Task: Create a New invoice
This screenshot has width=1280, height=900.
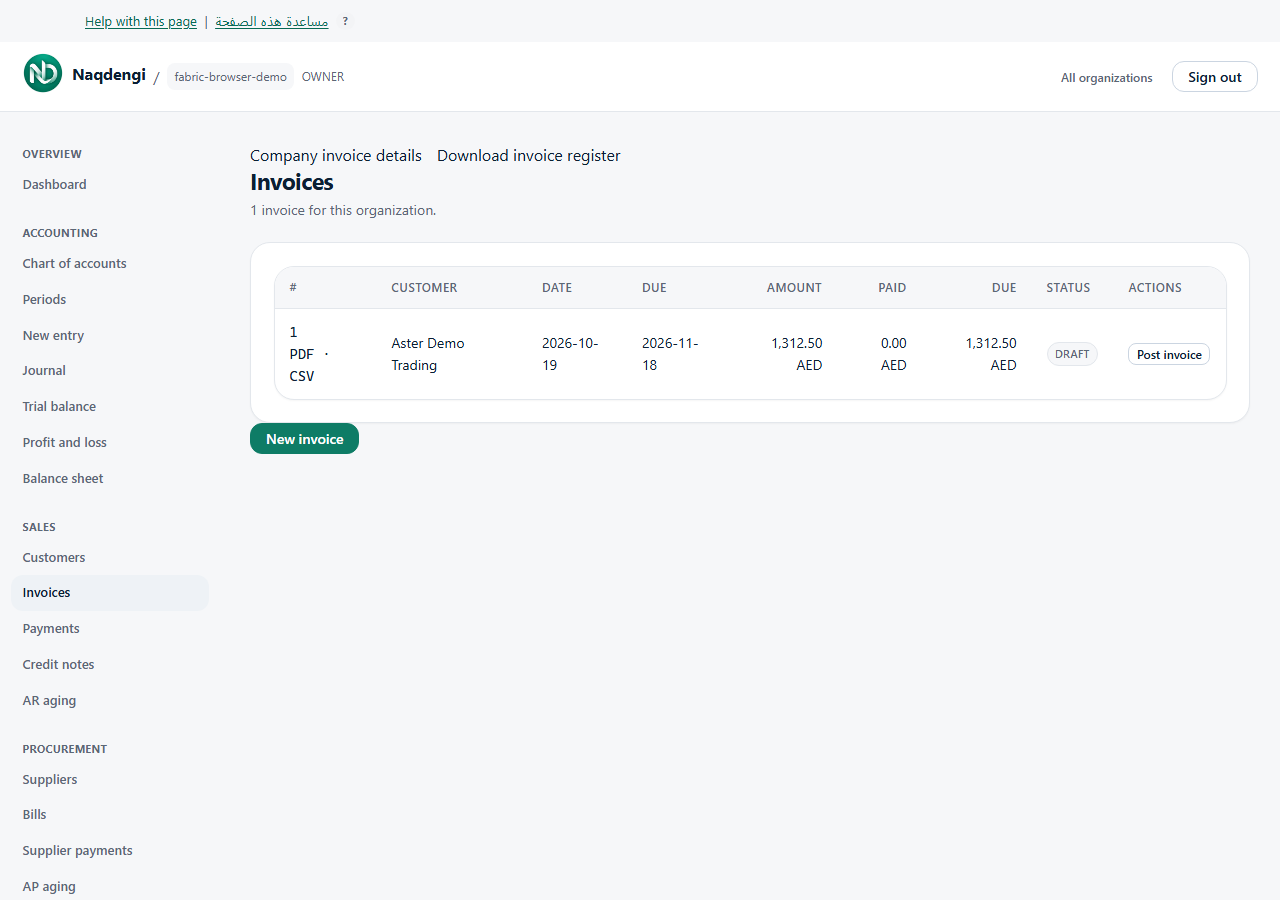Action: [x=304, y=439]
